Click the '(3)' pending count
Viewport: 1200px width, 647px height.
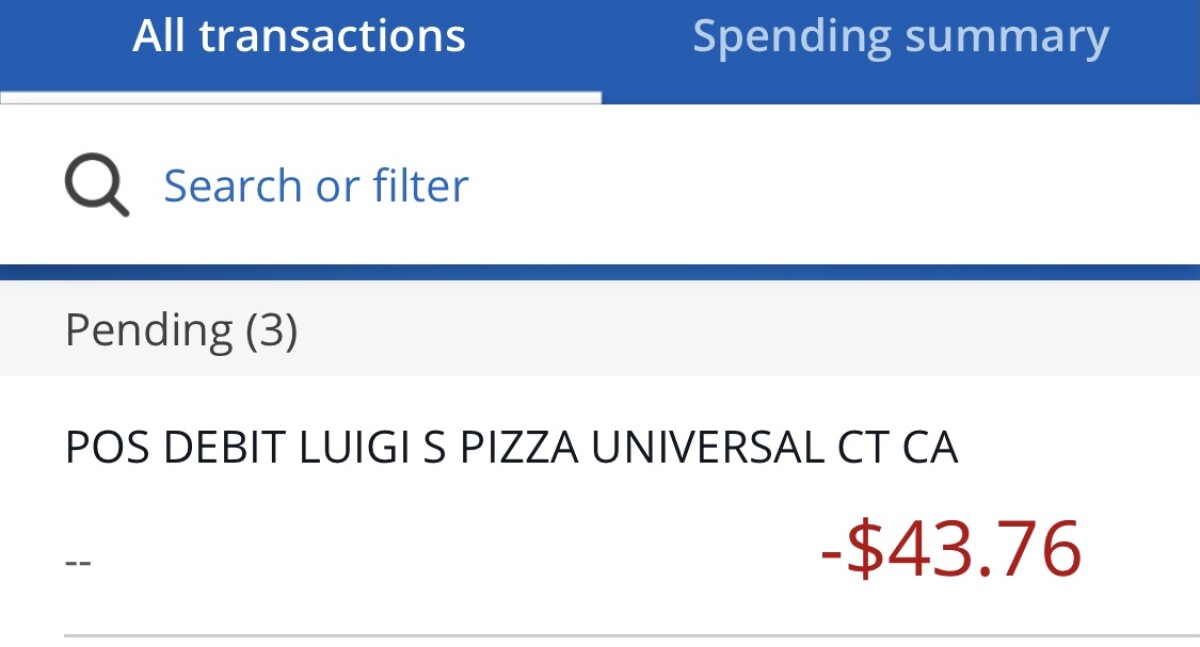(271, 330)
